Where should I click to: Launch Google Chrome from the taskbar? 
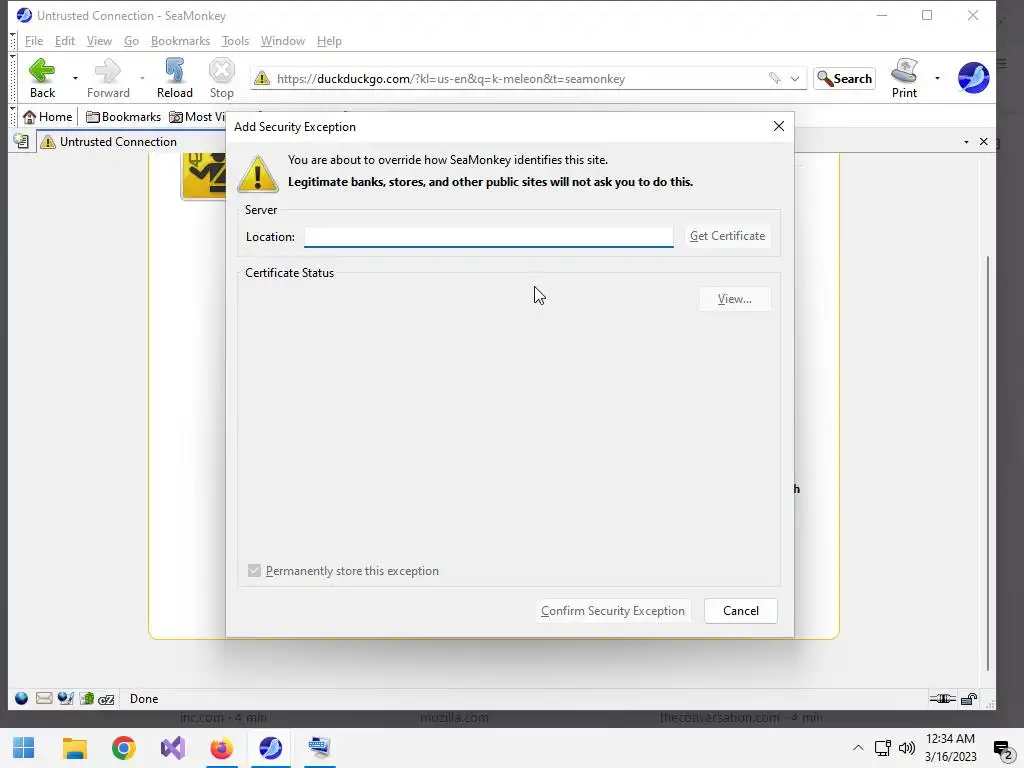123,748
